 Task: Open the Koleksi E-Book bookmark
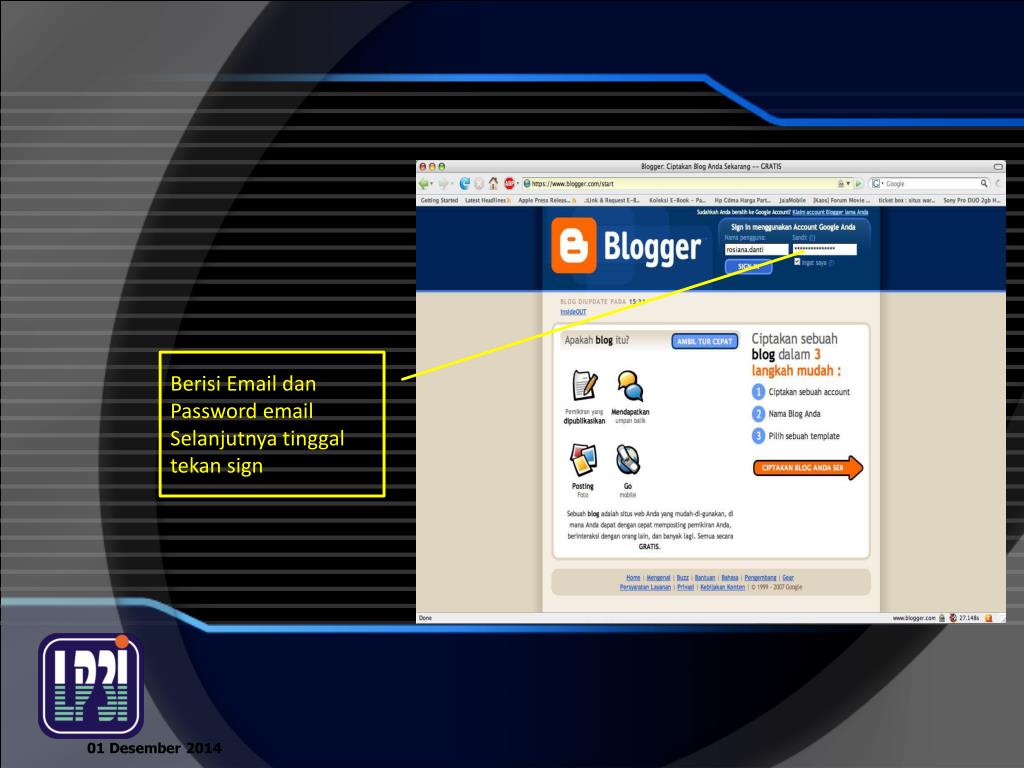tap(677, 200)
